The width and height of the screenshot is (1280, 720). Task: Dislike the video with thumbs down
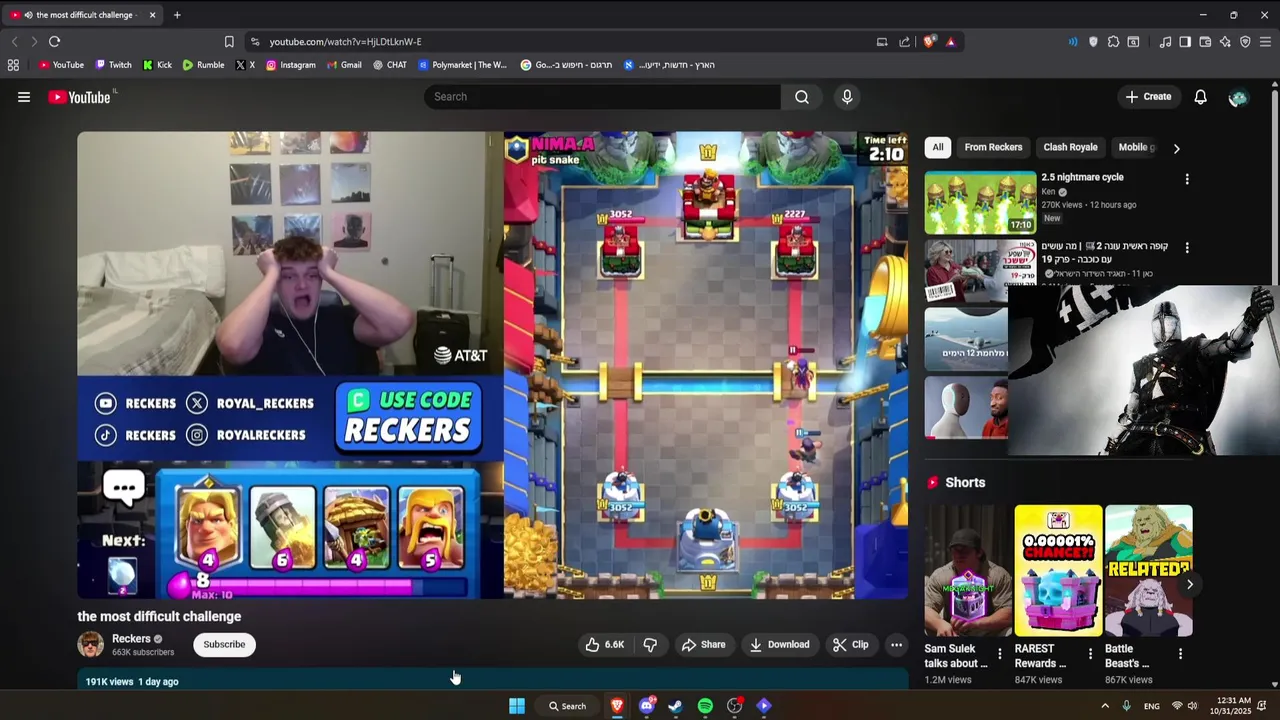(x=650, y=645)
